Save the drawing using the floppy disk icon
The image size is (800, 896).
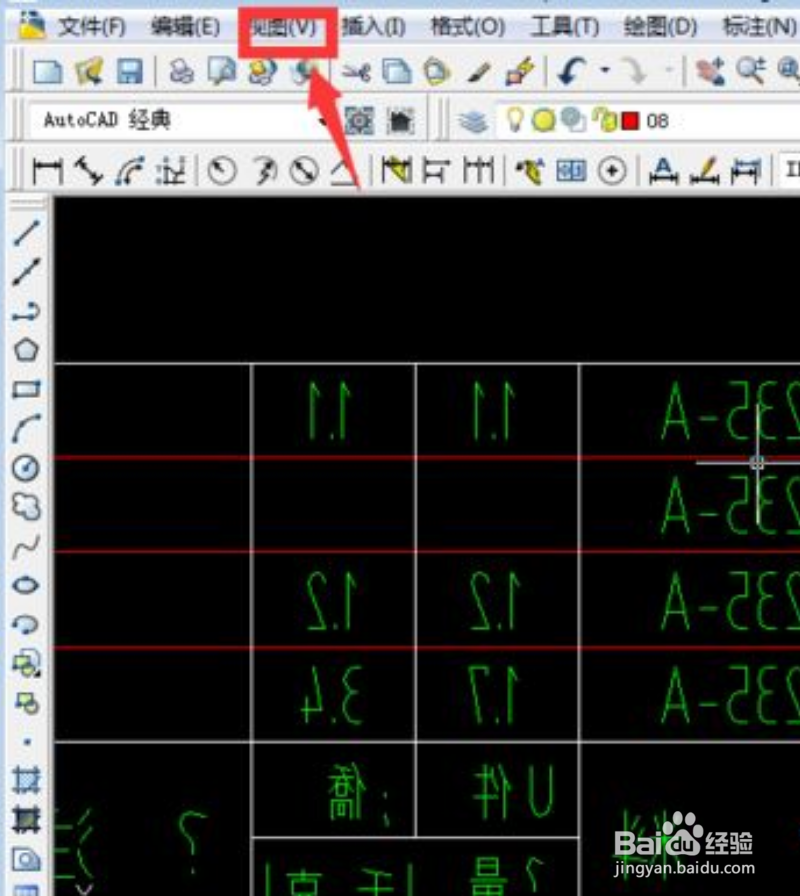(130, 73)
